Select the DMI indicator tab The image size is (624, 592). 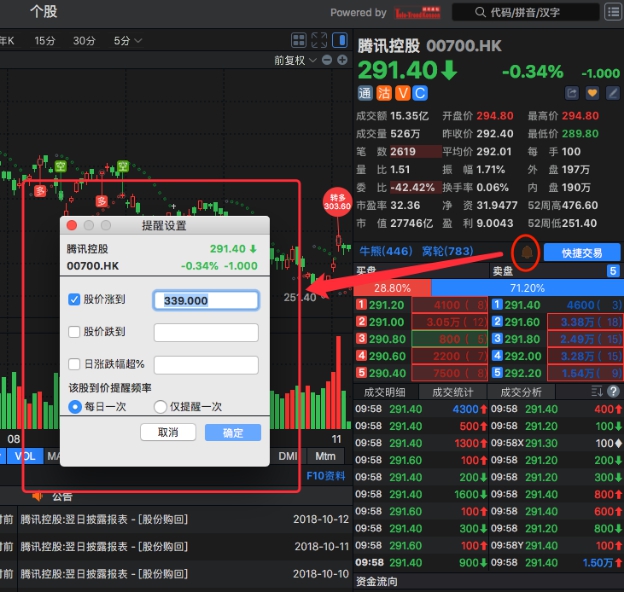point(288,456)
